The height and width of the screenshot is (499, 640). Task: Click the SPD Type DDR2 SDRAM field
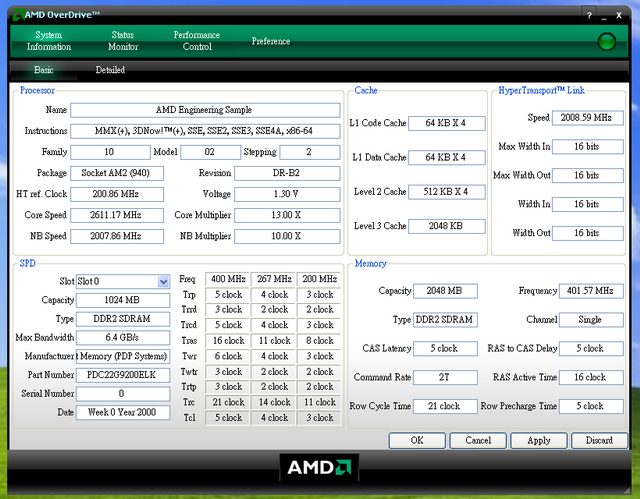[x=123, y=319]
